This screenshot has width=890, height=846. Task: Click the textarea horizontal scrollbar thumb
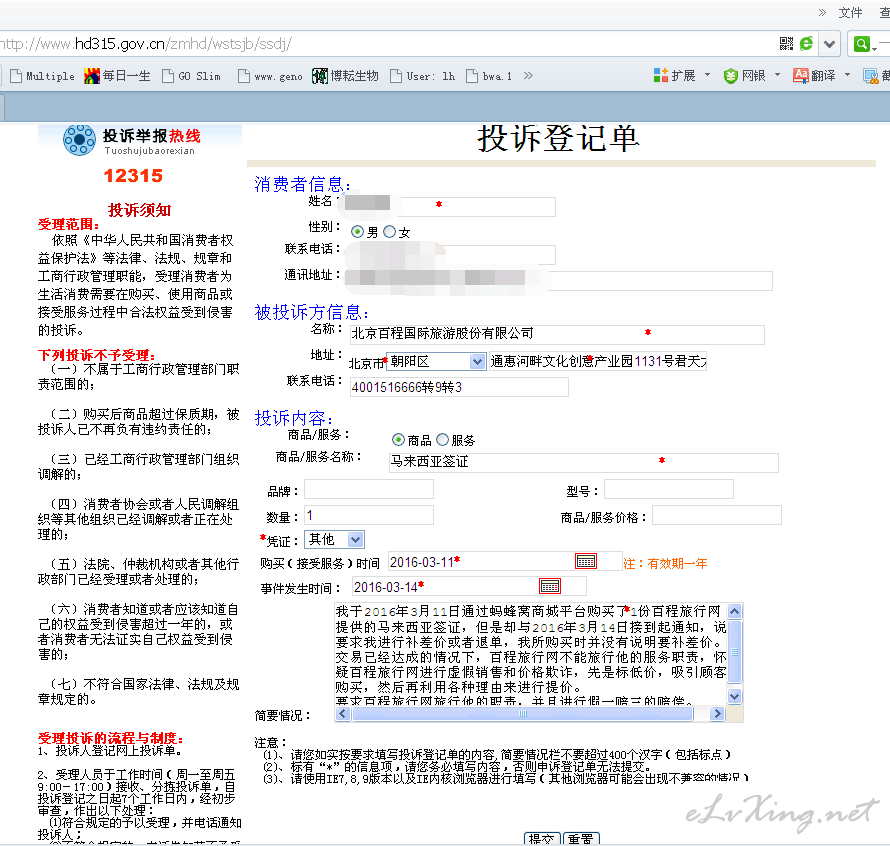[523, 714]
